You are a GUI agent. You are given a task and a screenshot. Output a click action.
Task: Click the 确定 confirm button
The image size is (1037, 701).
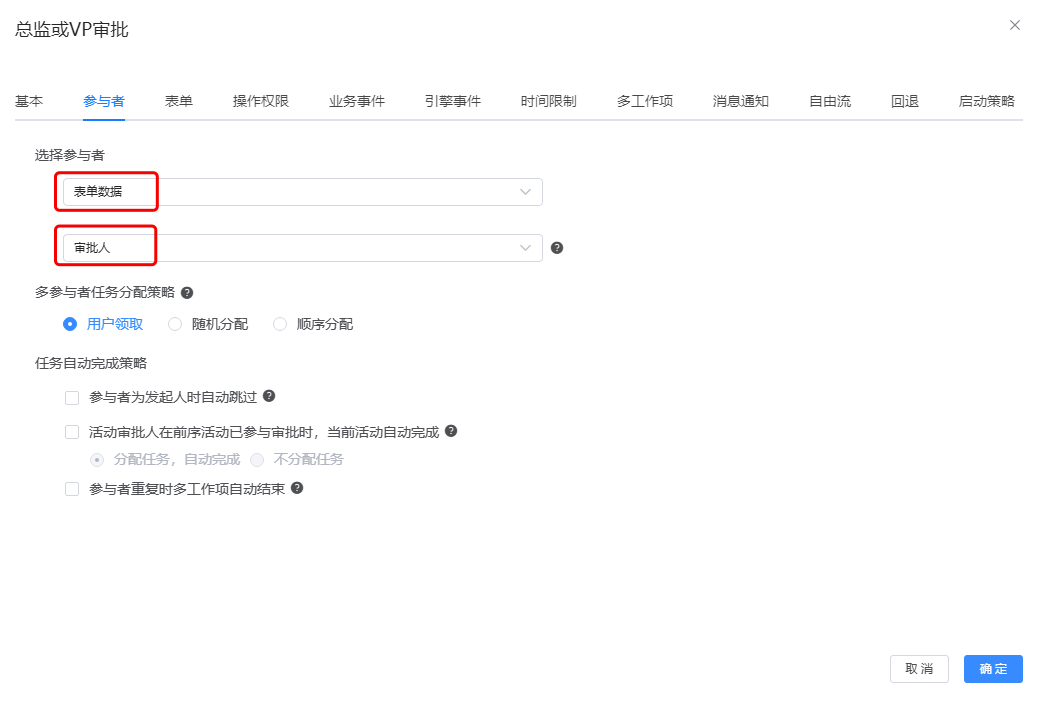pos(992,668)
